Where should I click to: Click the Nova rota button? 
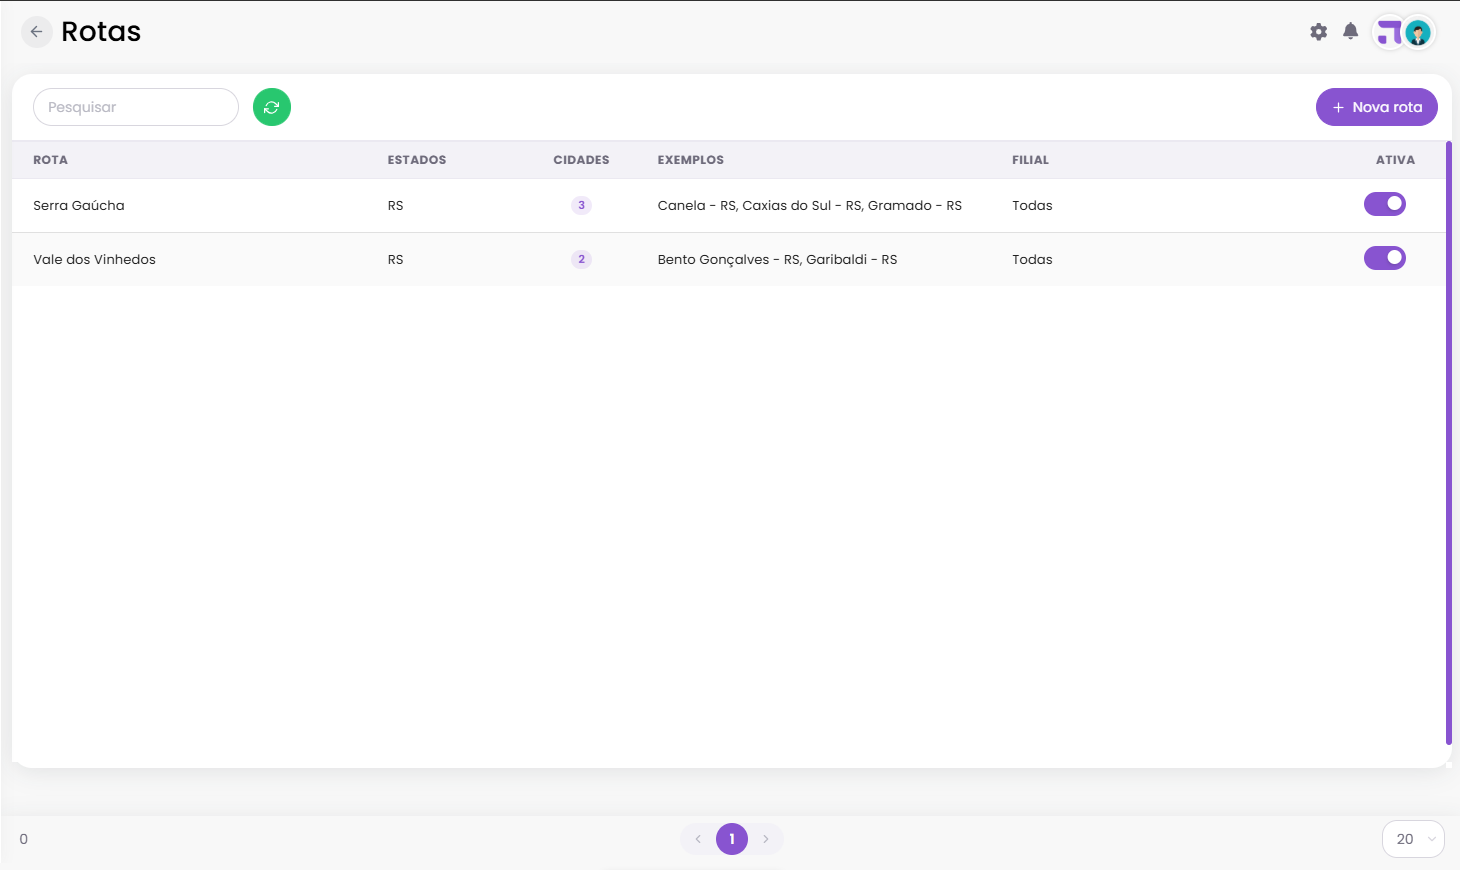click(x=1376, y=107)
